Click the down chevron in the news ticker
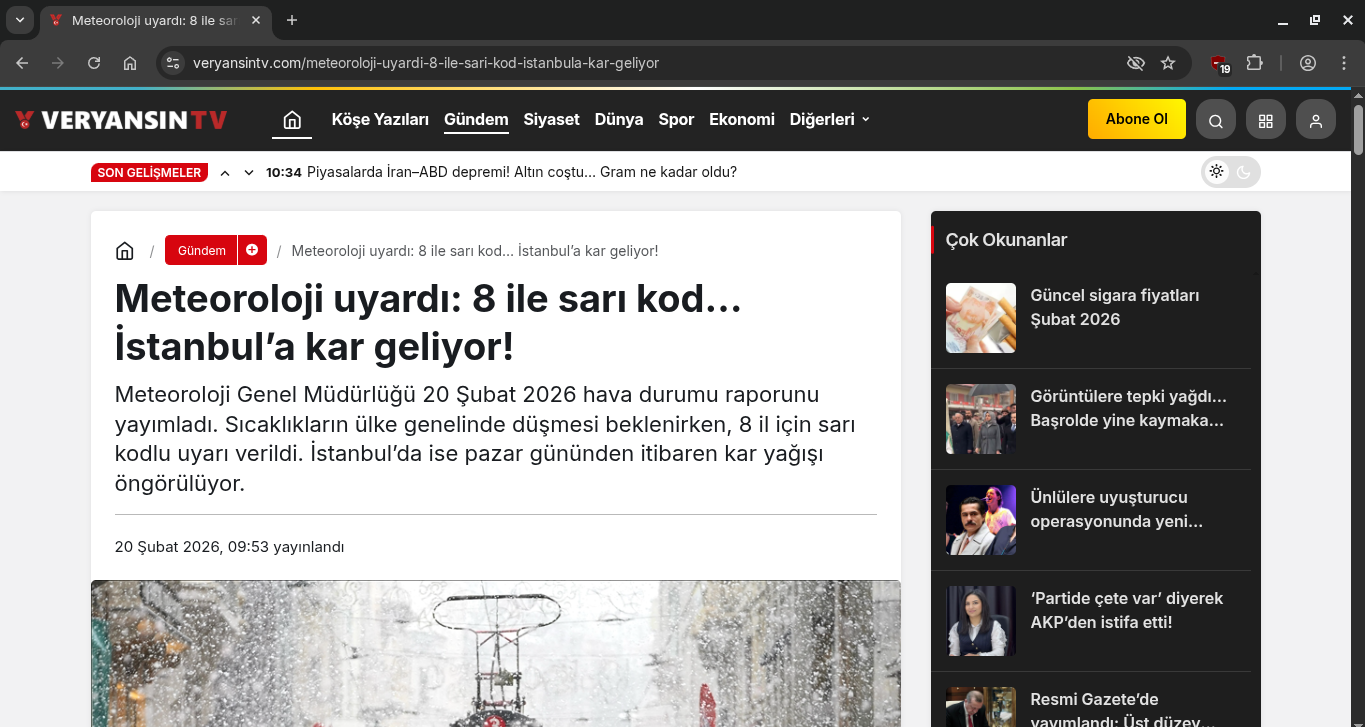 pos(249,171)
